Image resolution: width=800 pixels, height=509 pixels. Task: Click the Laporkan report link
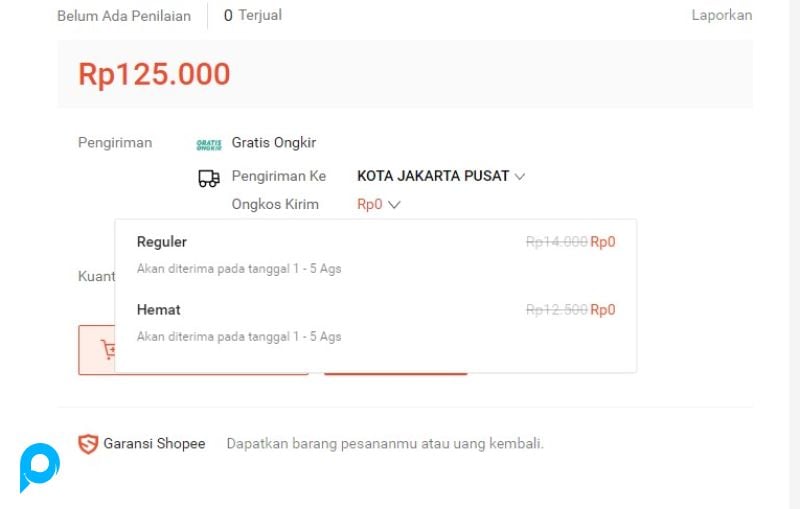coord(721,15)
